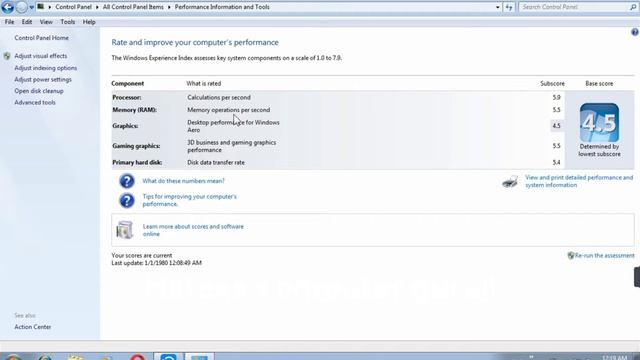Click the blue Help icon at top right
The width and height of the screenshot is (640, 360).
(635, 32)
